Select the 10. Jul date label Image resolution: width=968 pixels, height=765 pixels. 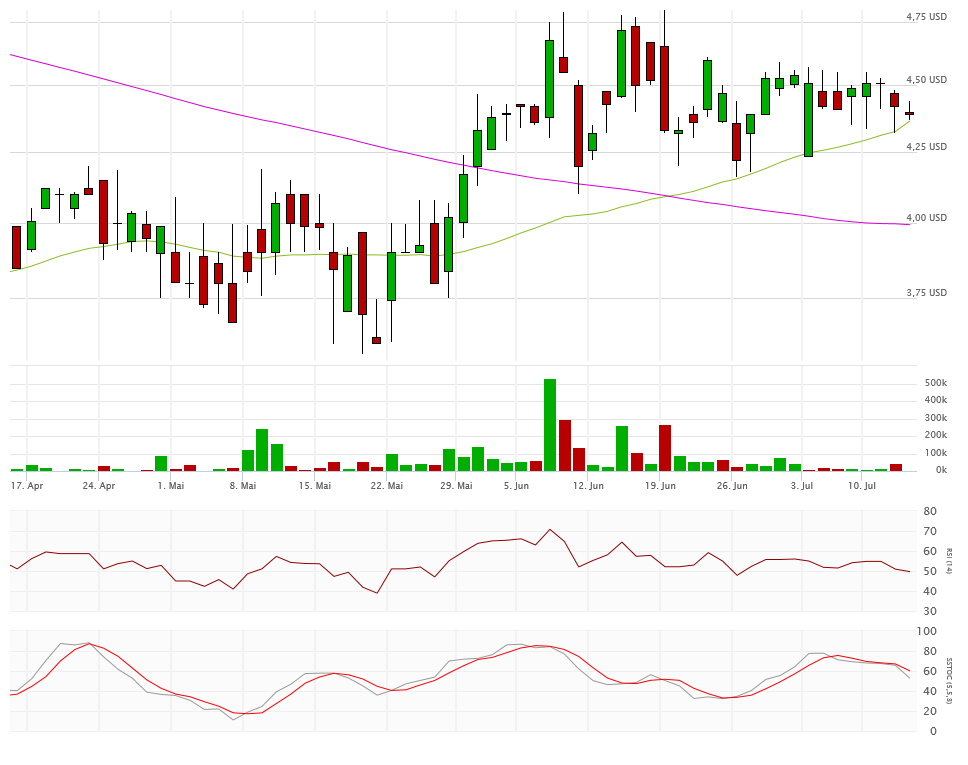pos(862,486)
